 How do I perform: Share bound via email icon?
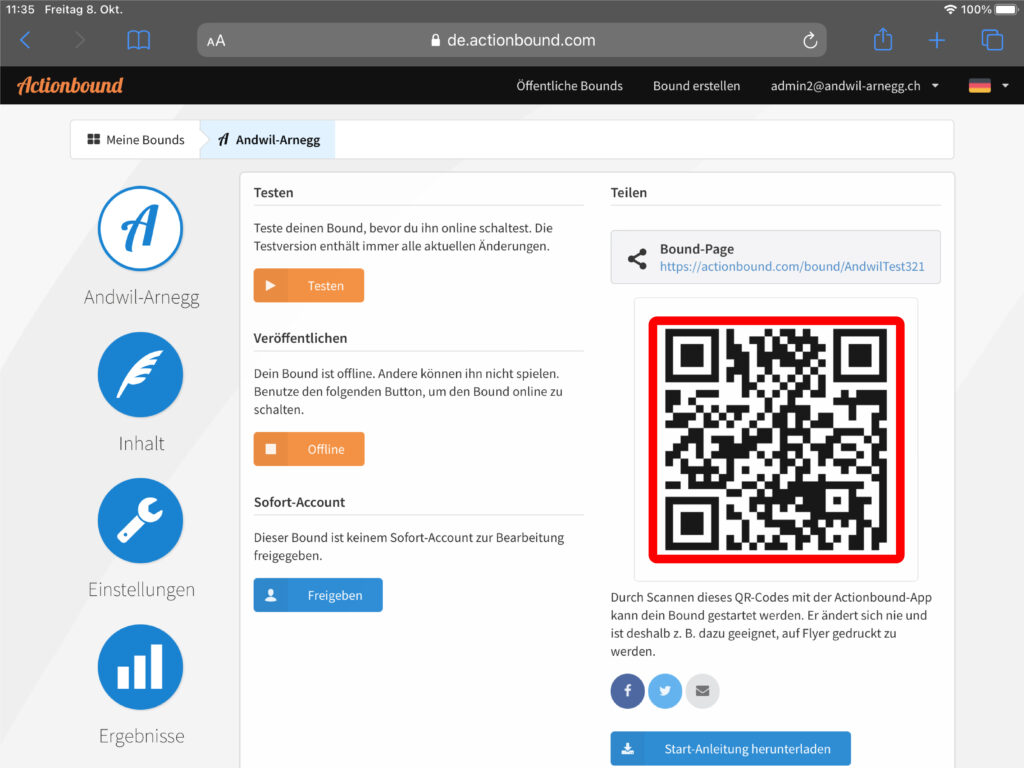click(x=702, y=691)
